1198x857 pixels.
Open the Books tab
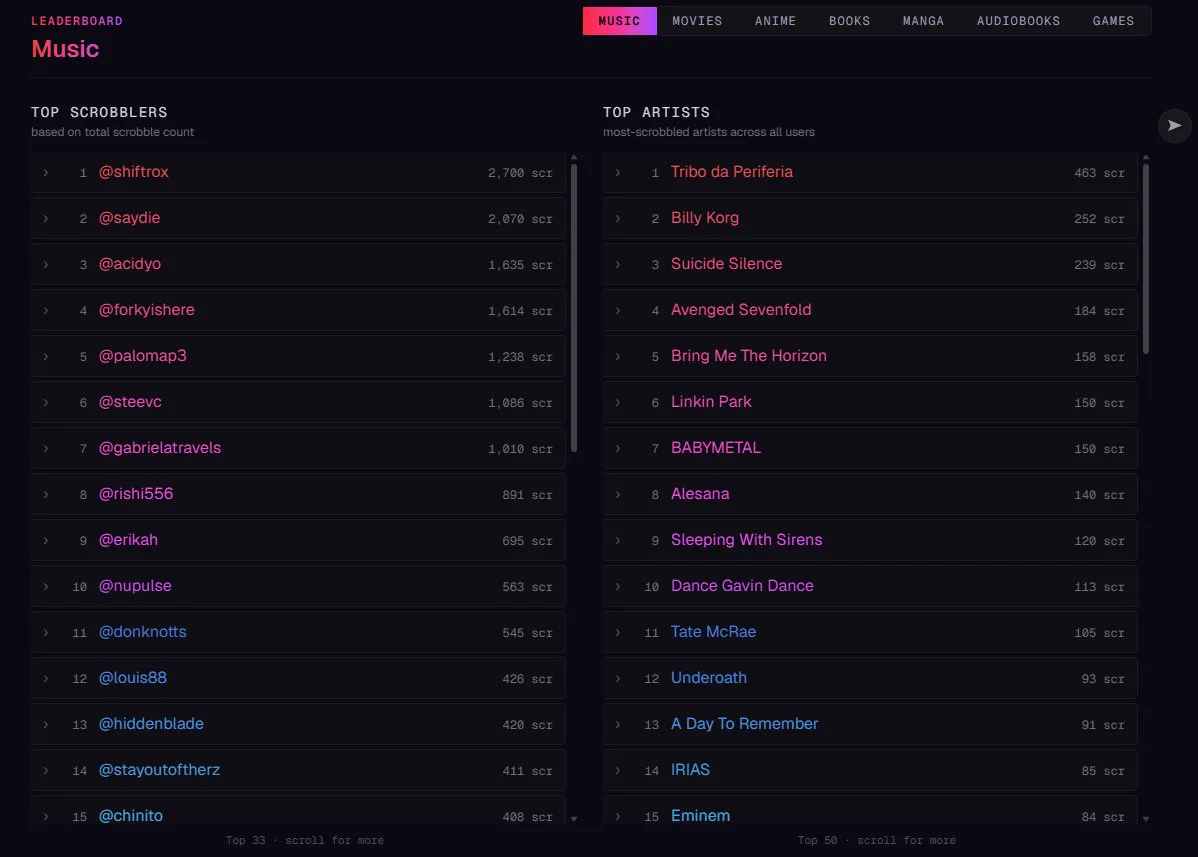(850, 21)
